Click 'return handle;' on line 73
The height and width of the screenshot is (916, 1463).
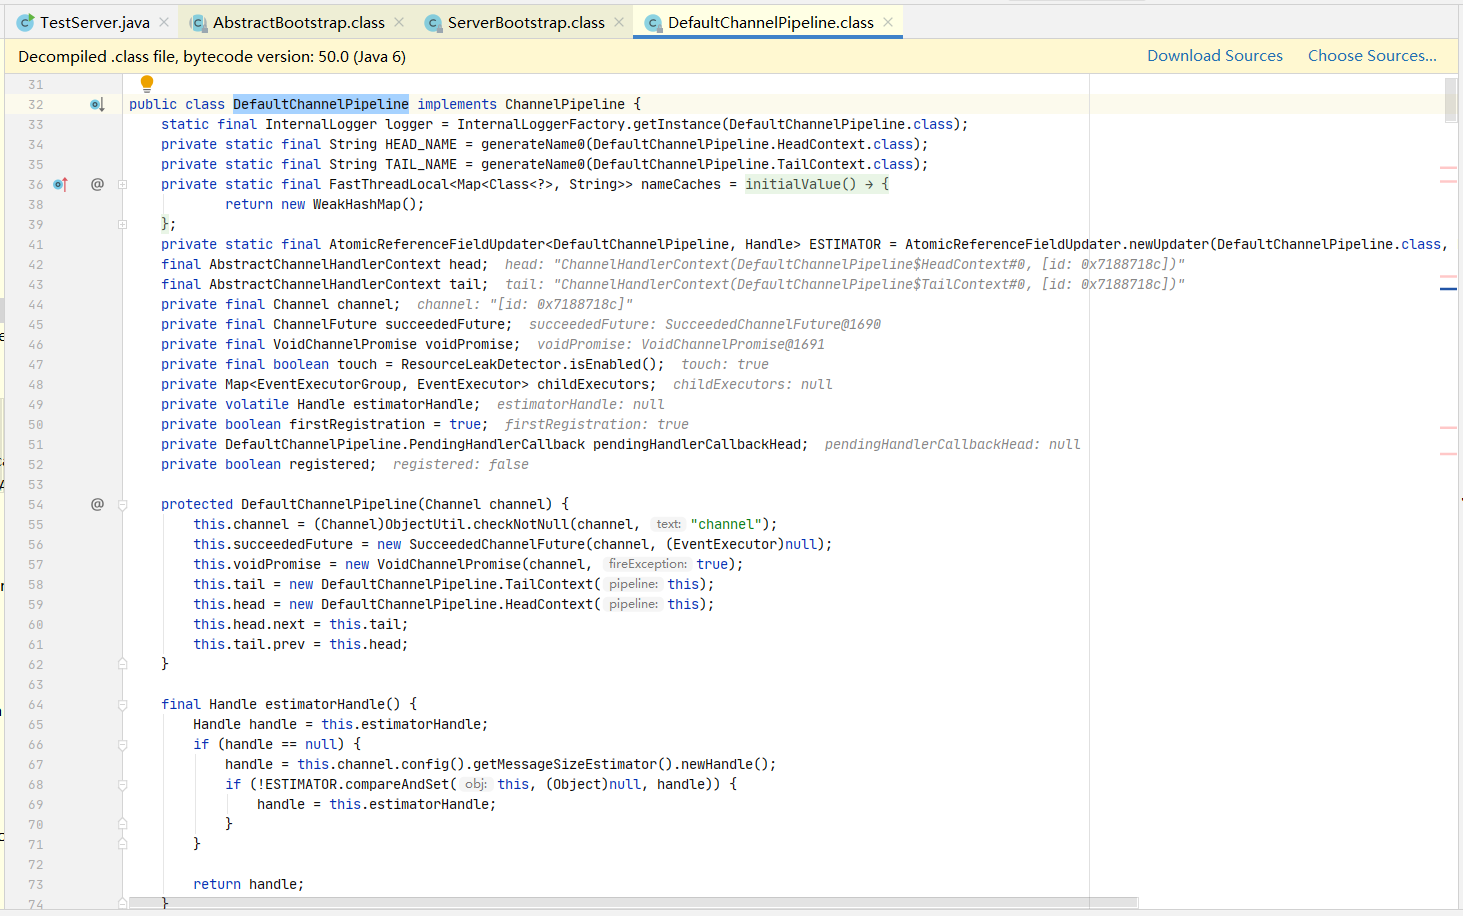[249, 884]
